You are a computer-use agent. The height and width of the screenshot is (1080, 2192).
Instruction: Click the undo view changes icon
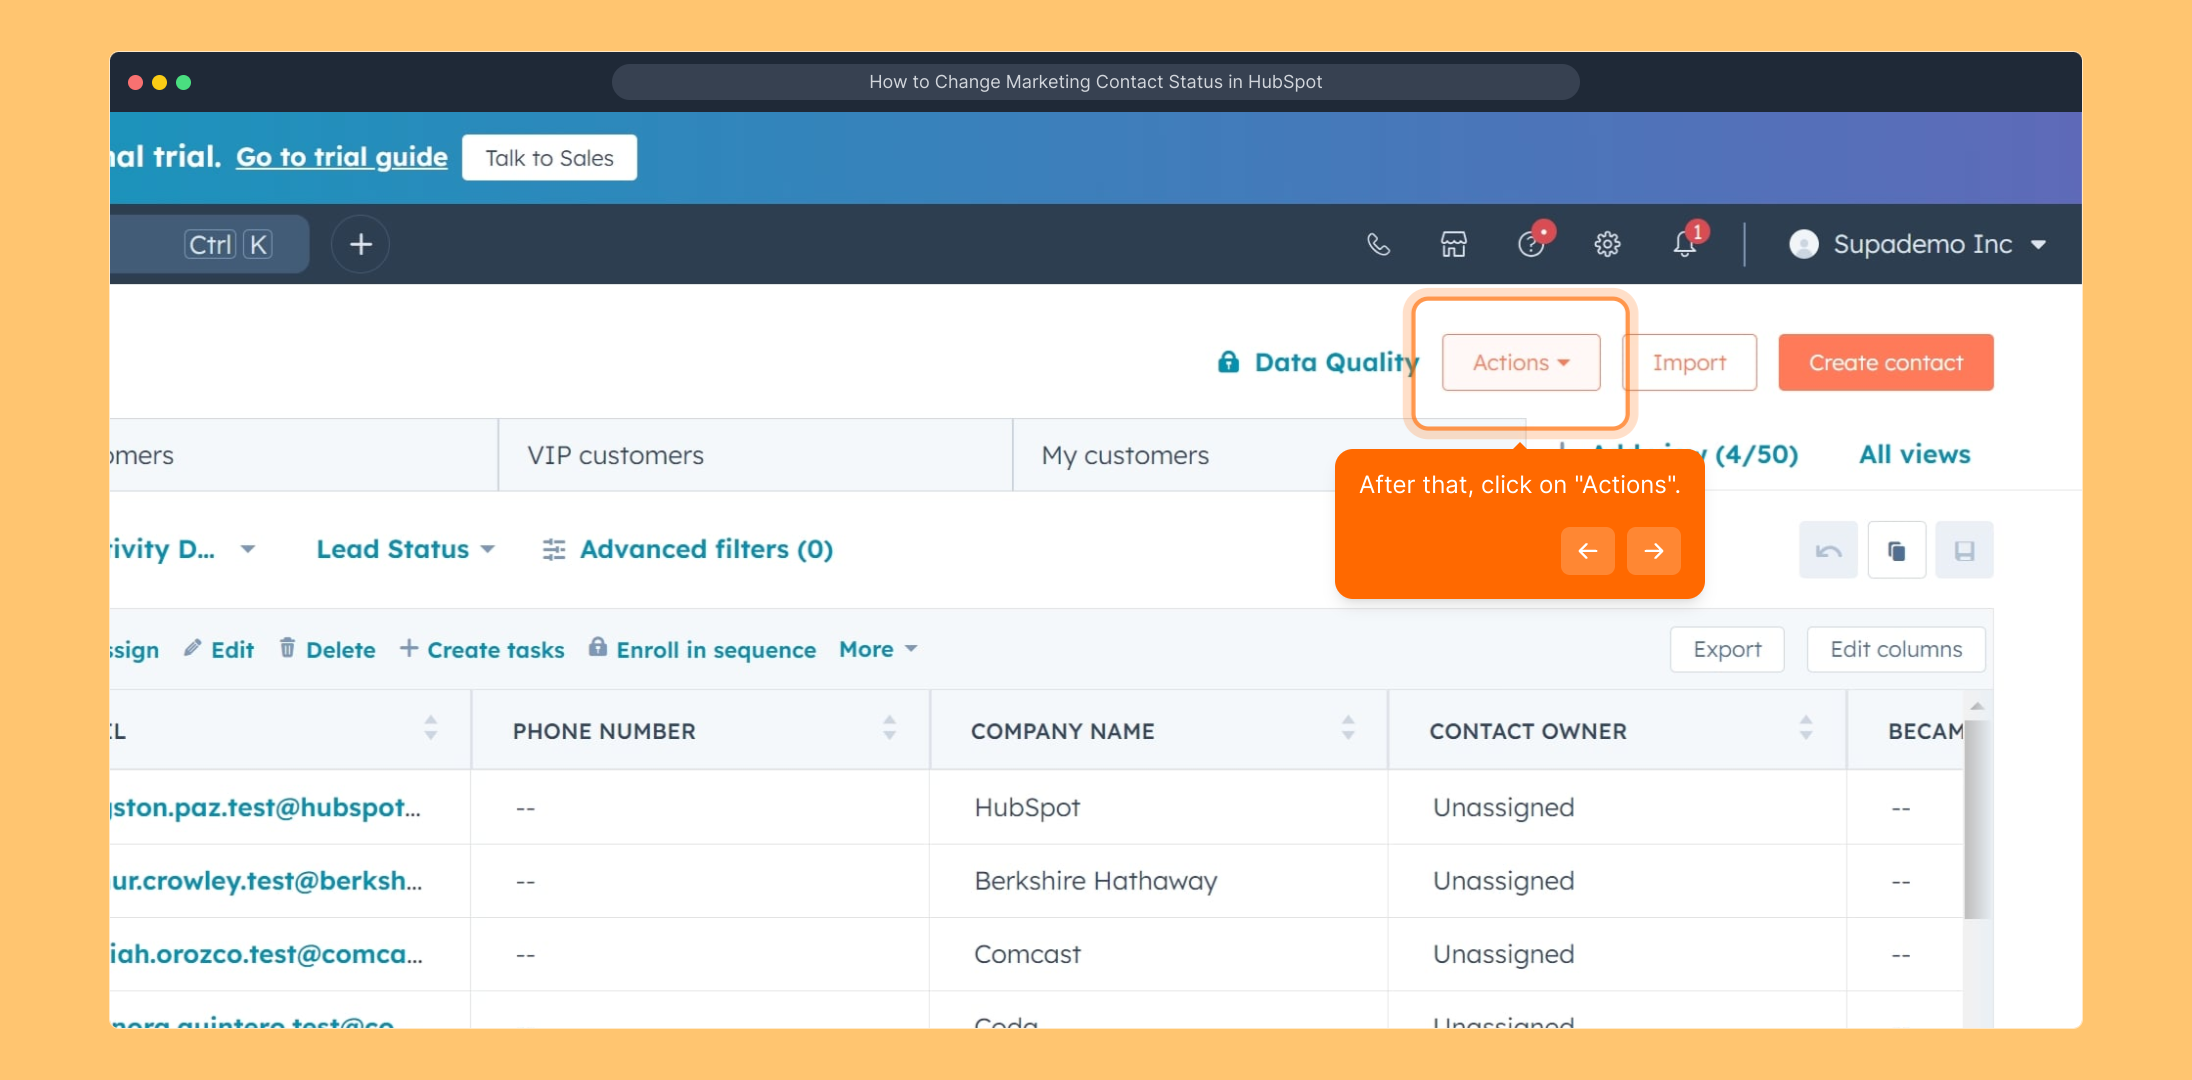tap(1828, 550)
